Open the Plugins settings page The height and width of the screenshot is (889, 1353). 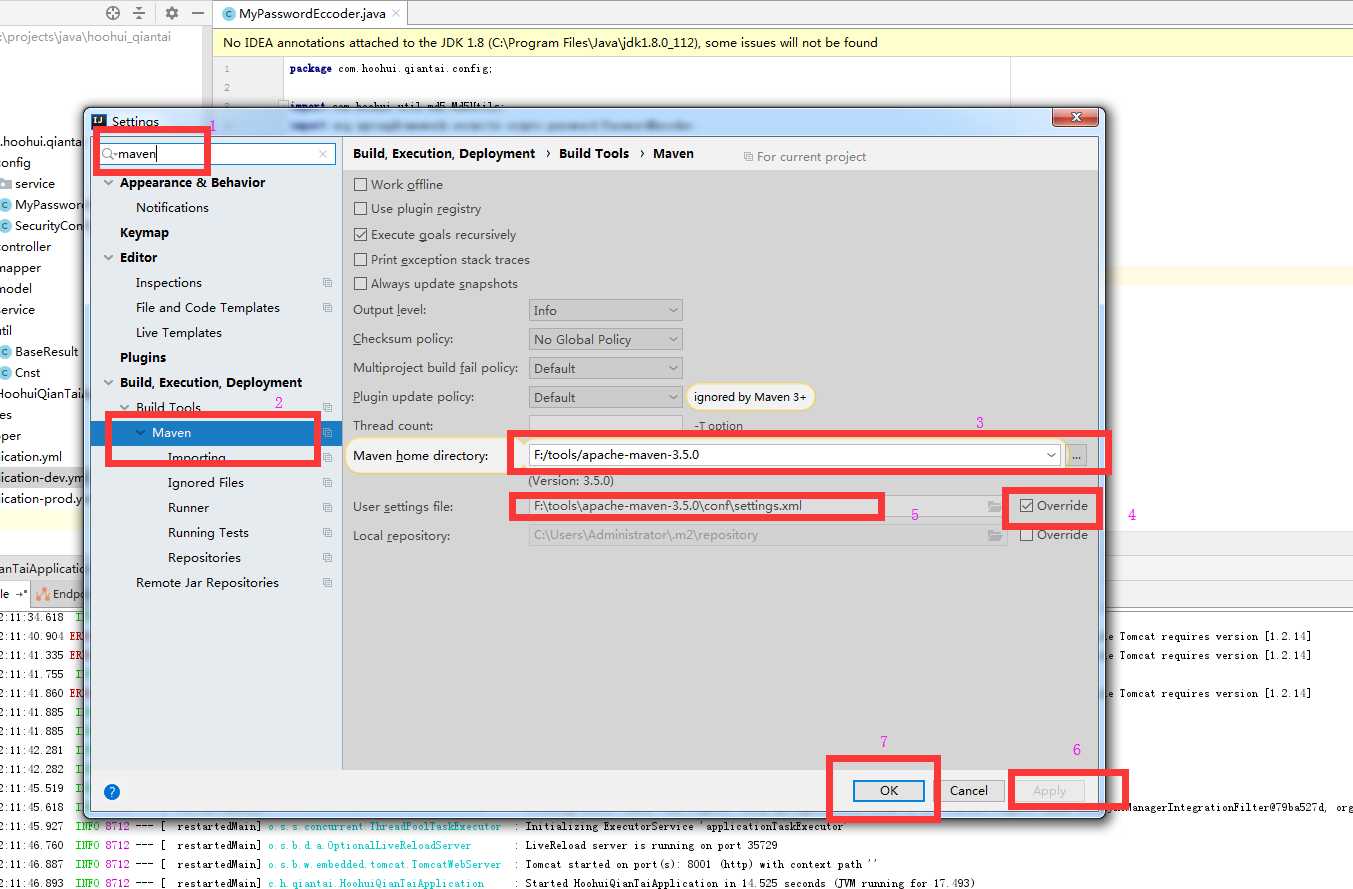143,358
